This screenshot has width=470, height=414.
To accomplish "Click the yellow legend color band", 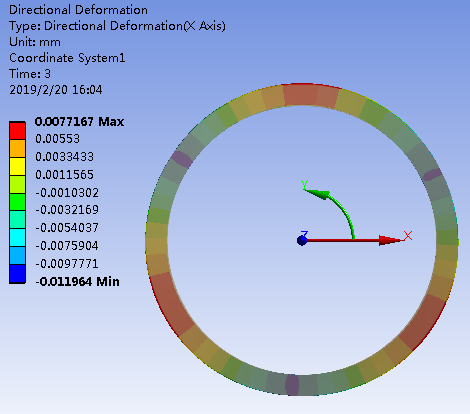I will [x=17, y=166].
